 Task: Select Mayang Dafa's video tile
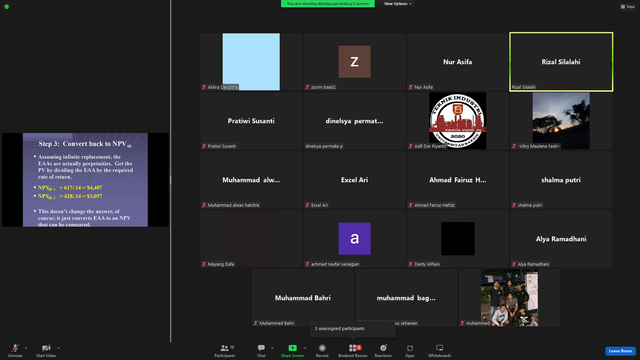point(251,239)
